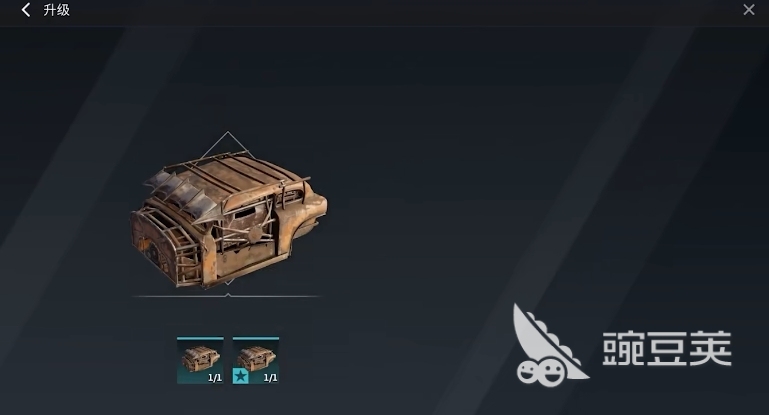Close the upgrade screen with the X
This screenshot has height=415, width=769.
[x=748, y=9]
